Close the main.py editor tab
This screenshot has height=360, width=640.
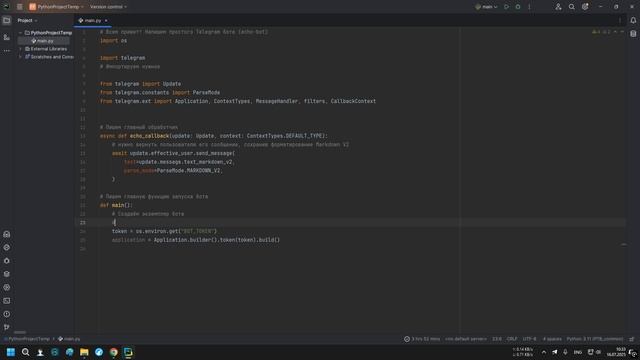[106, 20]
